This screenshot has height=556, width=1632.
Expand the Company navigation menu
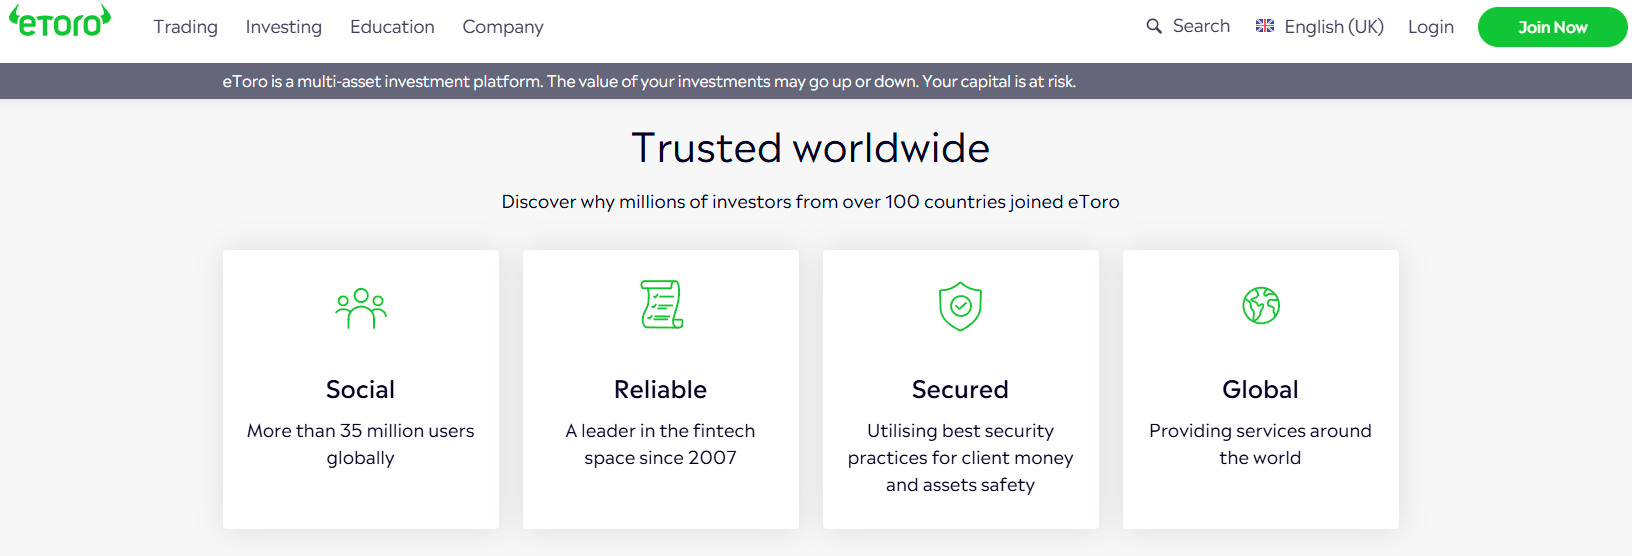(503, 27)
